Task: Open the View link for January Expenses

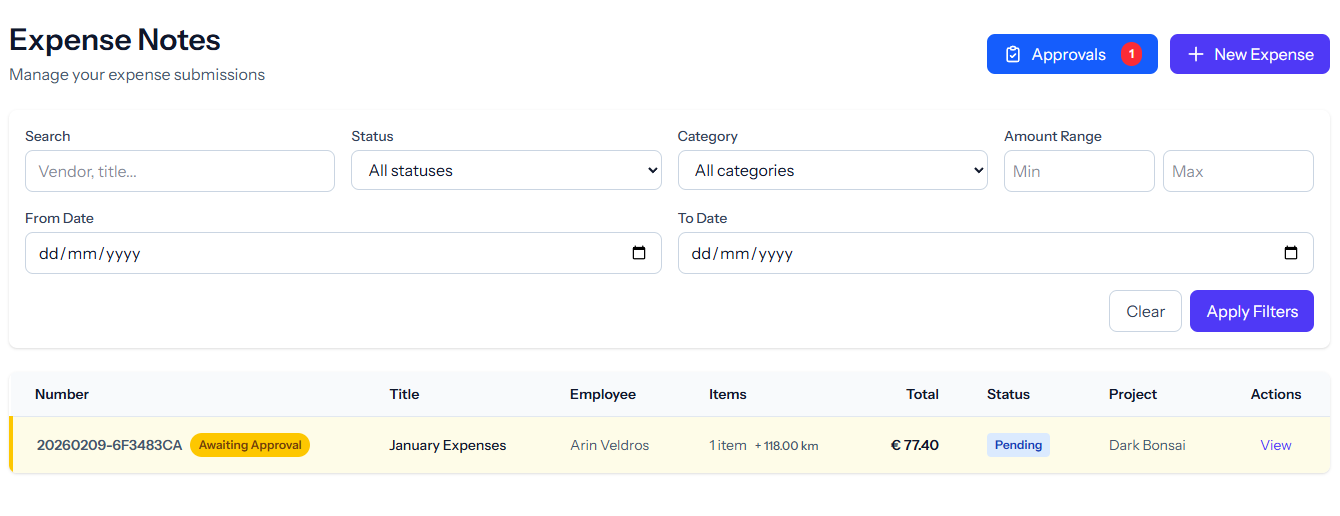Action: (x=1275, y=445)
